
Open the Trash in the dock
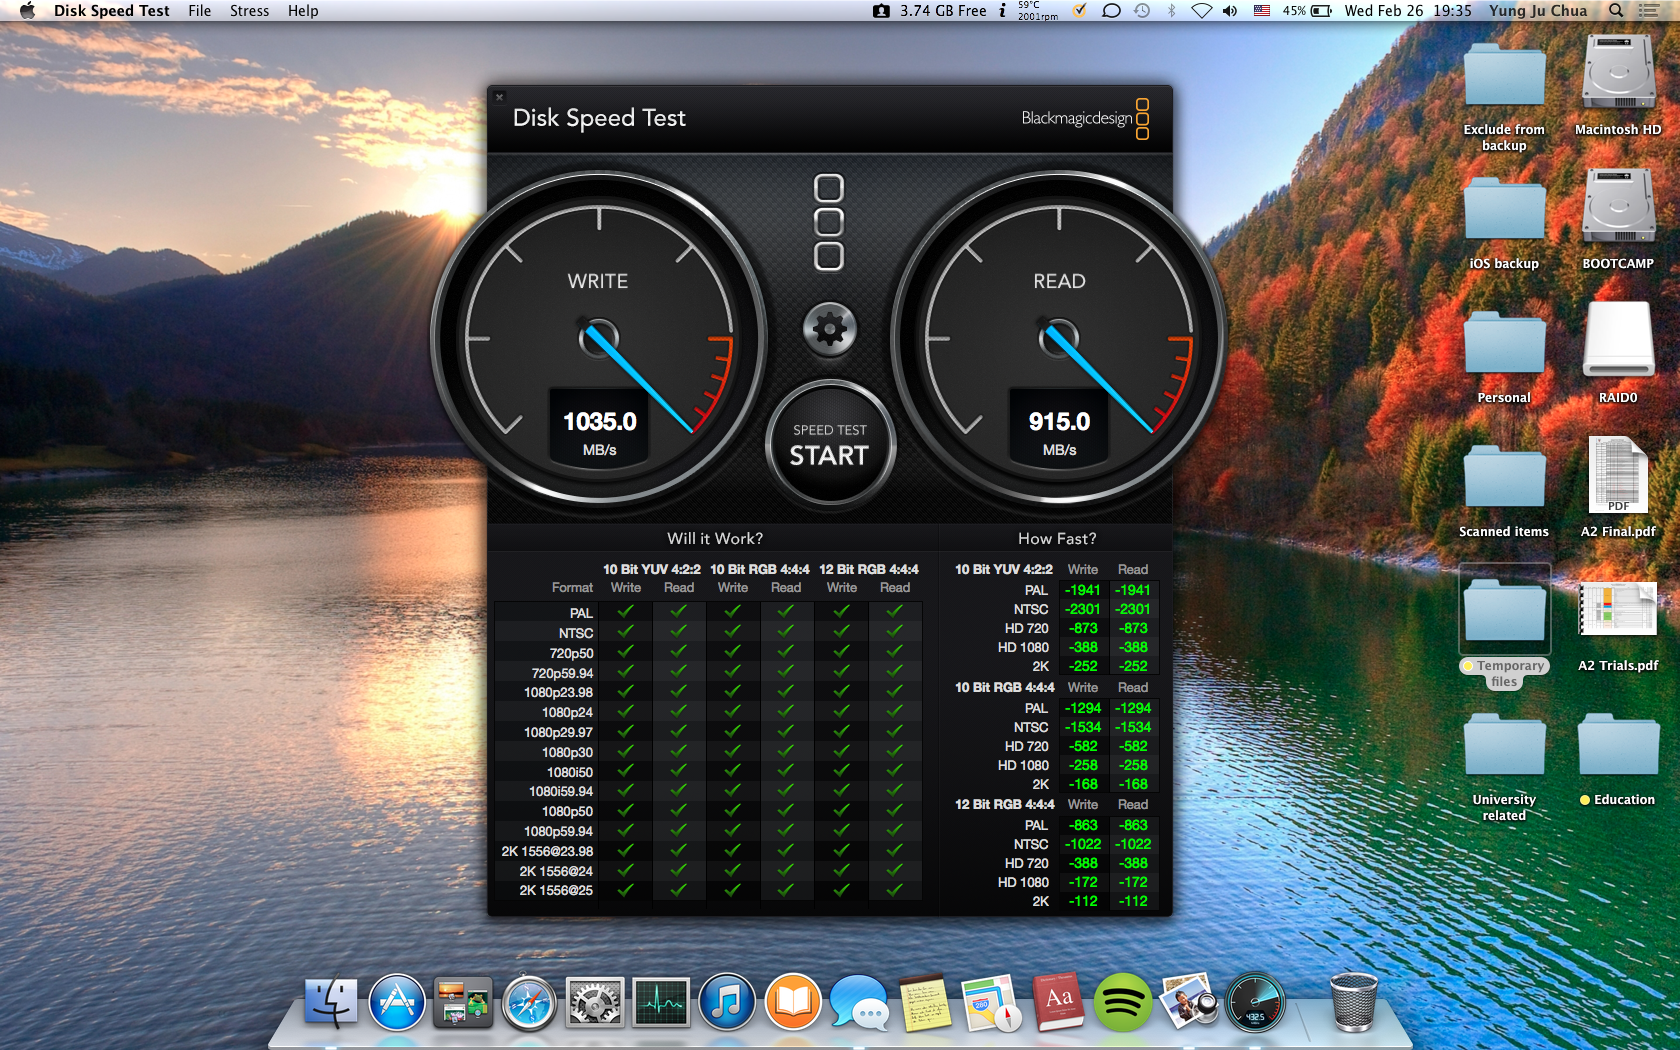coord(1354,1002)
